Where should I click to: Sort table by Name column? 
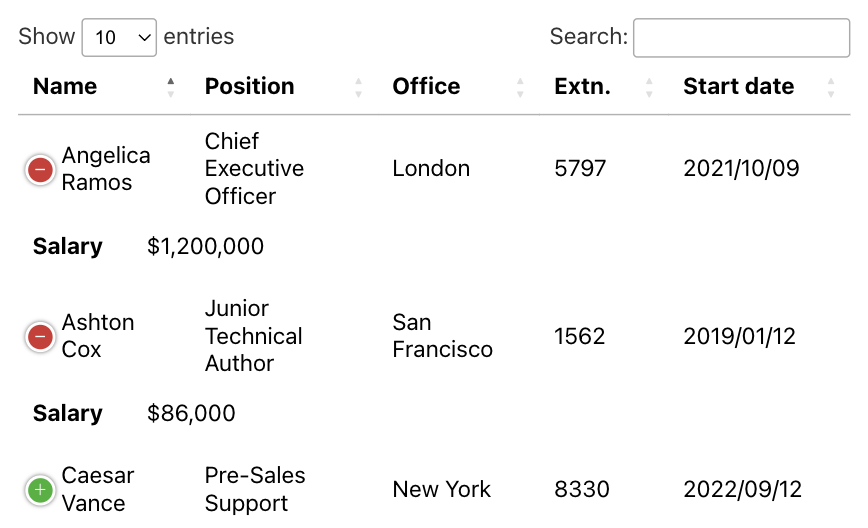65,86
